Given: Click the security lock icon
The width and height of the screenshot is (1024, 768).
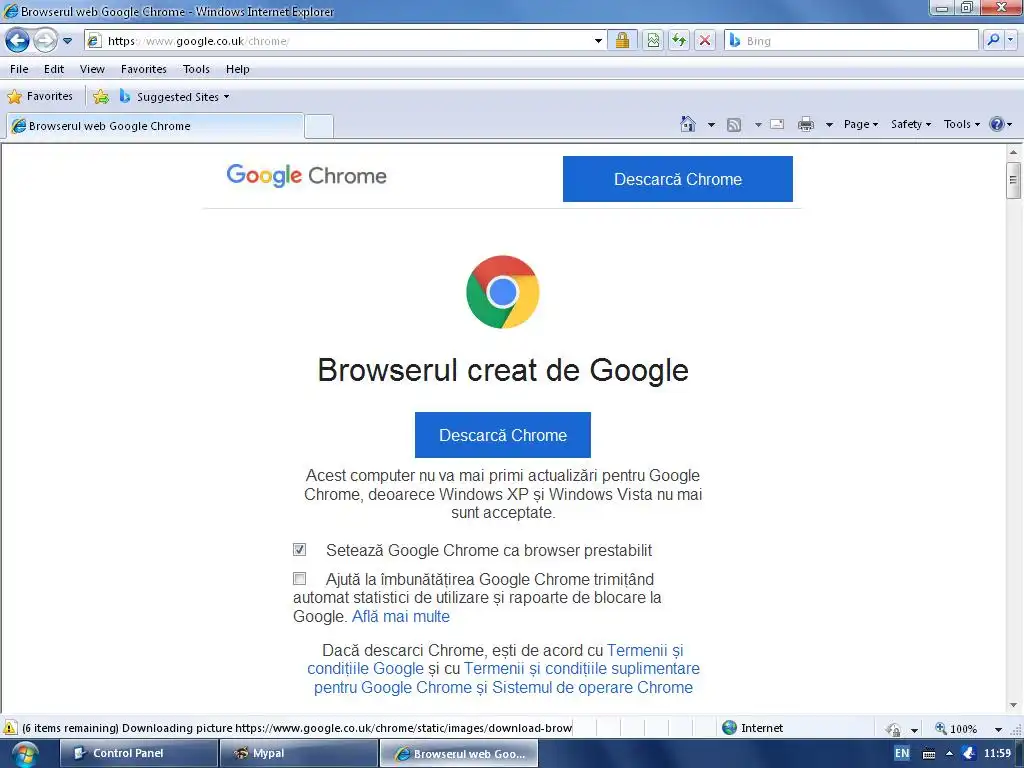Looking at the screenshot, I should pyautogui.click(x=622, y=40).
